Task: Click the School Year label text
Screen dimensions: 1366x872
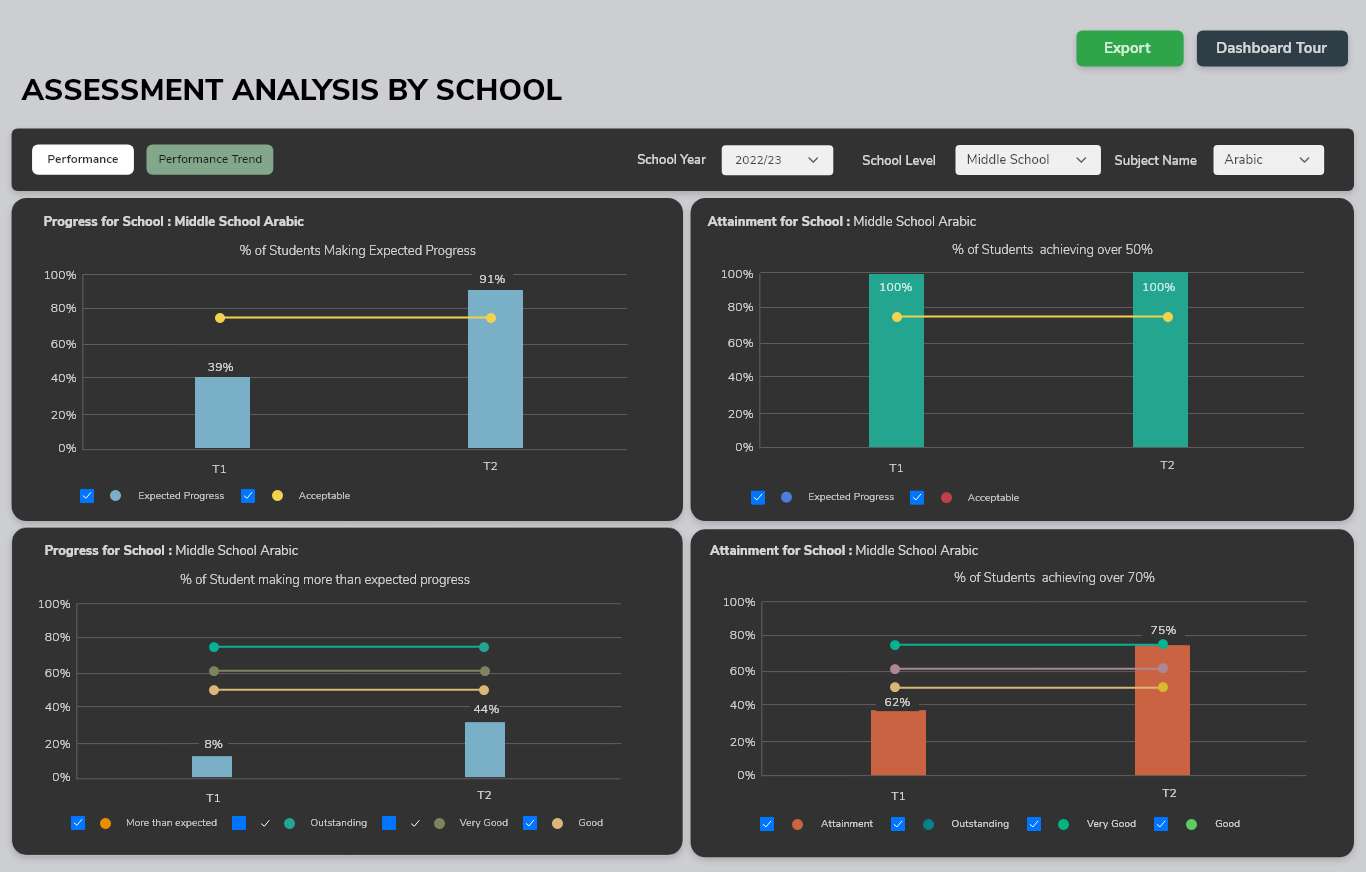Action: click(x=671, y=159)
